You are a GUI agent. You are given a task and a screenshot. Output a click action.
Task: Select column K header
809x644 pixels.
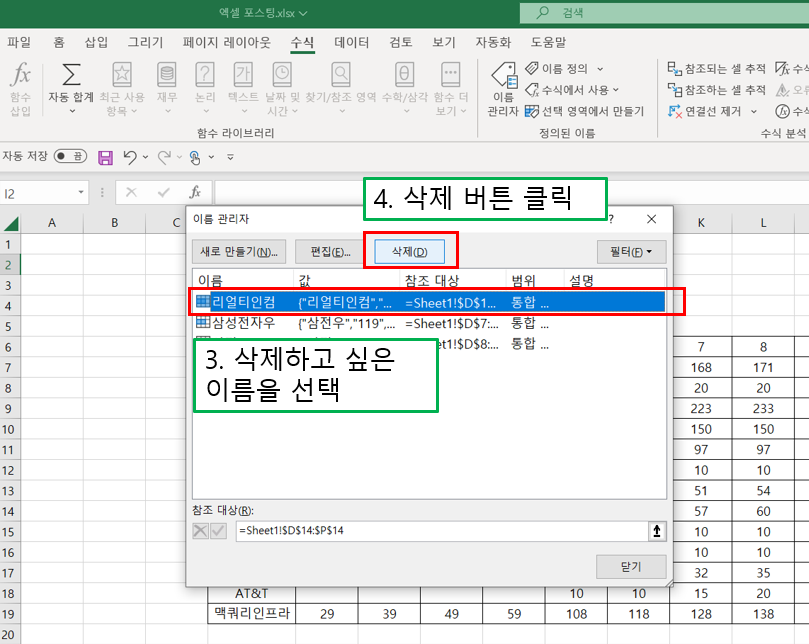click(701, 223)
